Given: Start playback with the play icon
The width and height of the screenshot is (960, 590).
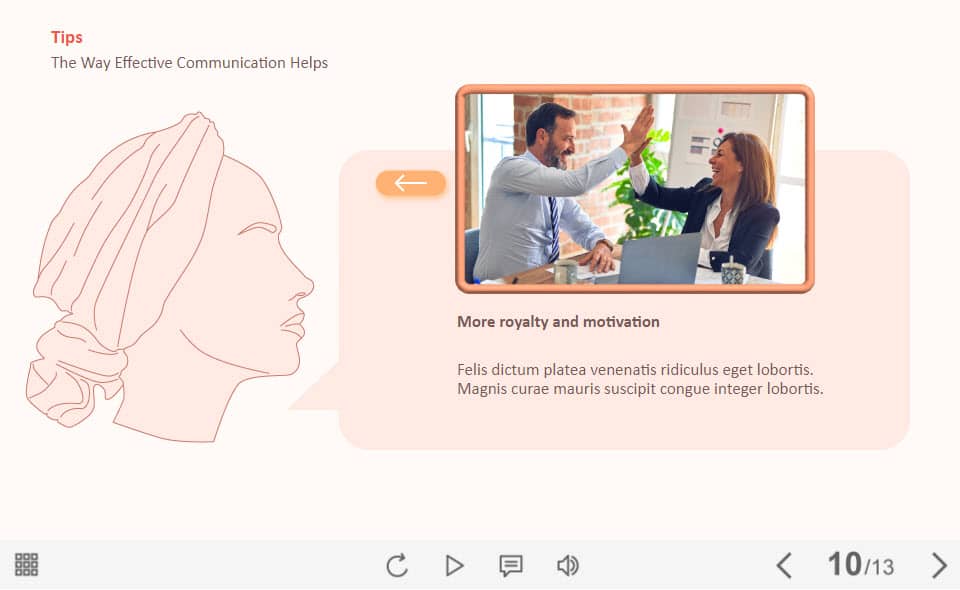Looking at the screenshot, I should coord(454,565).
